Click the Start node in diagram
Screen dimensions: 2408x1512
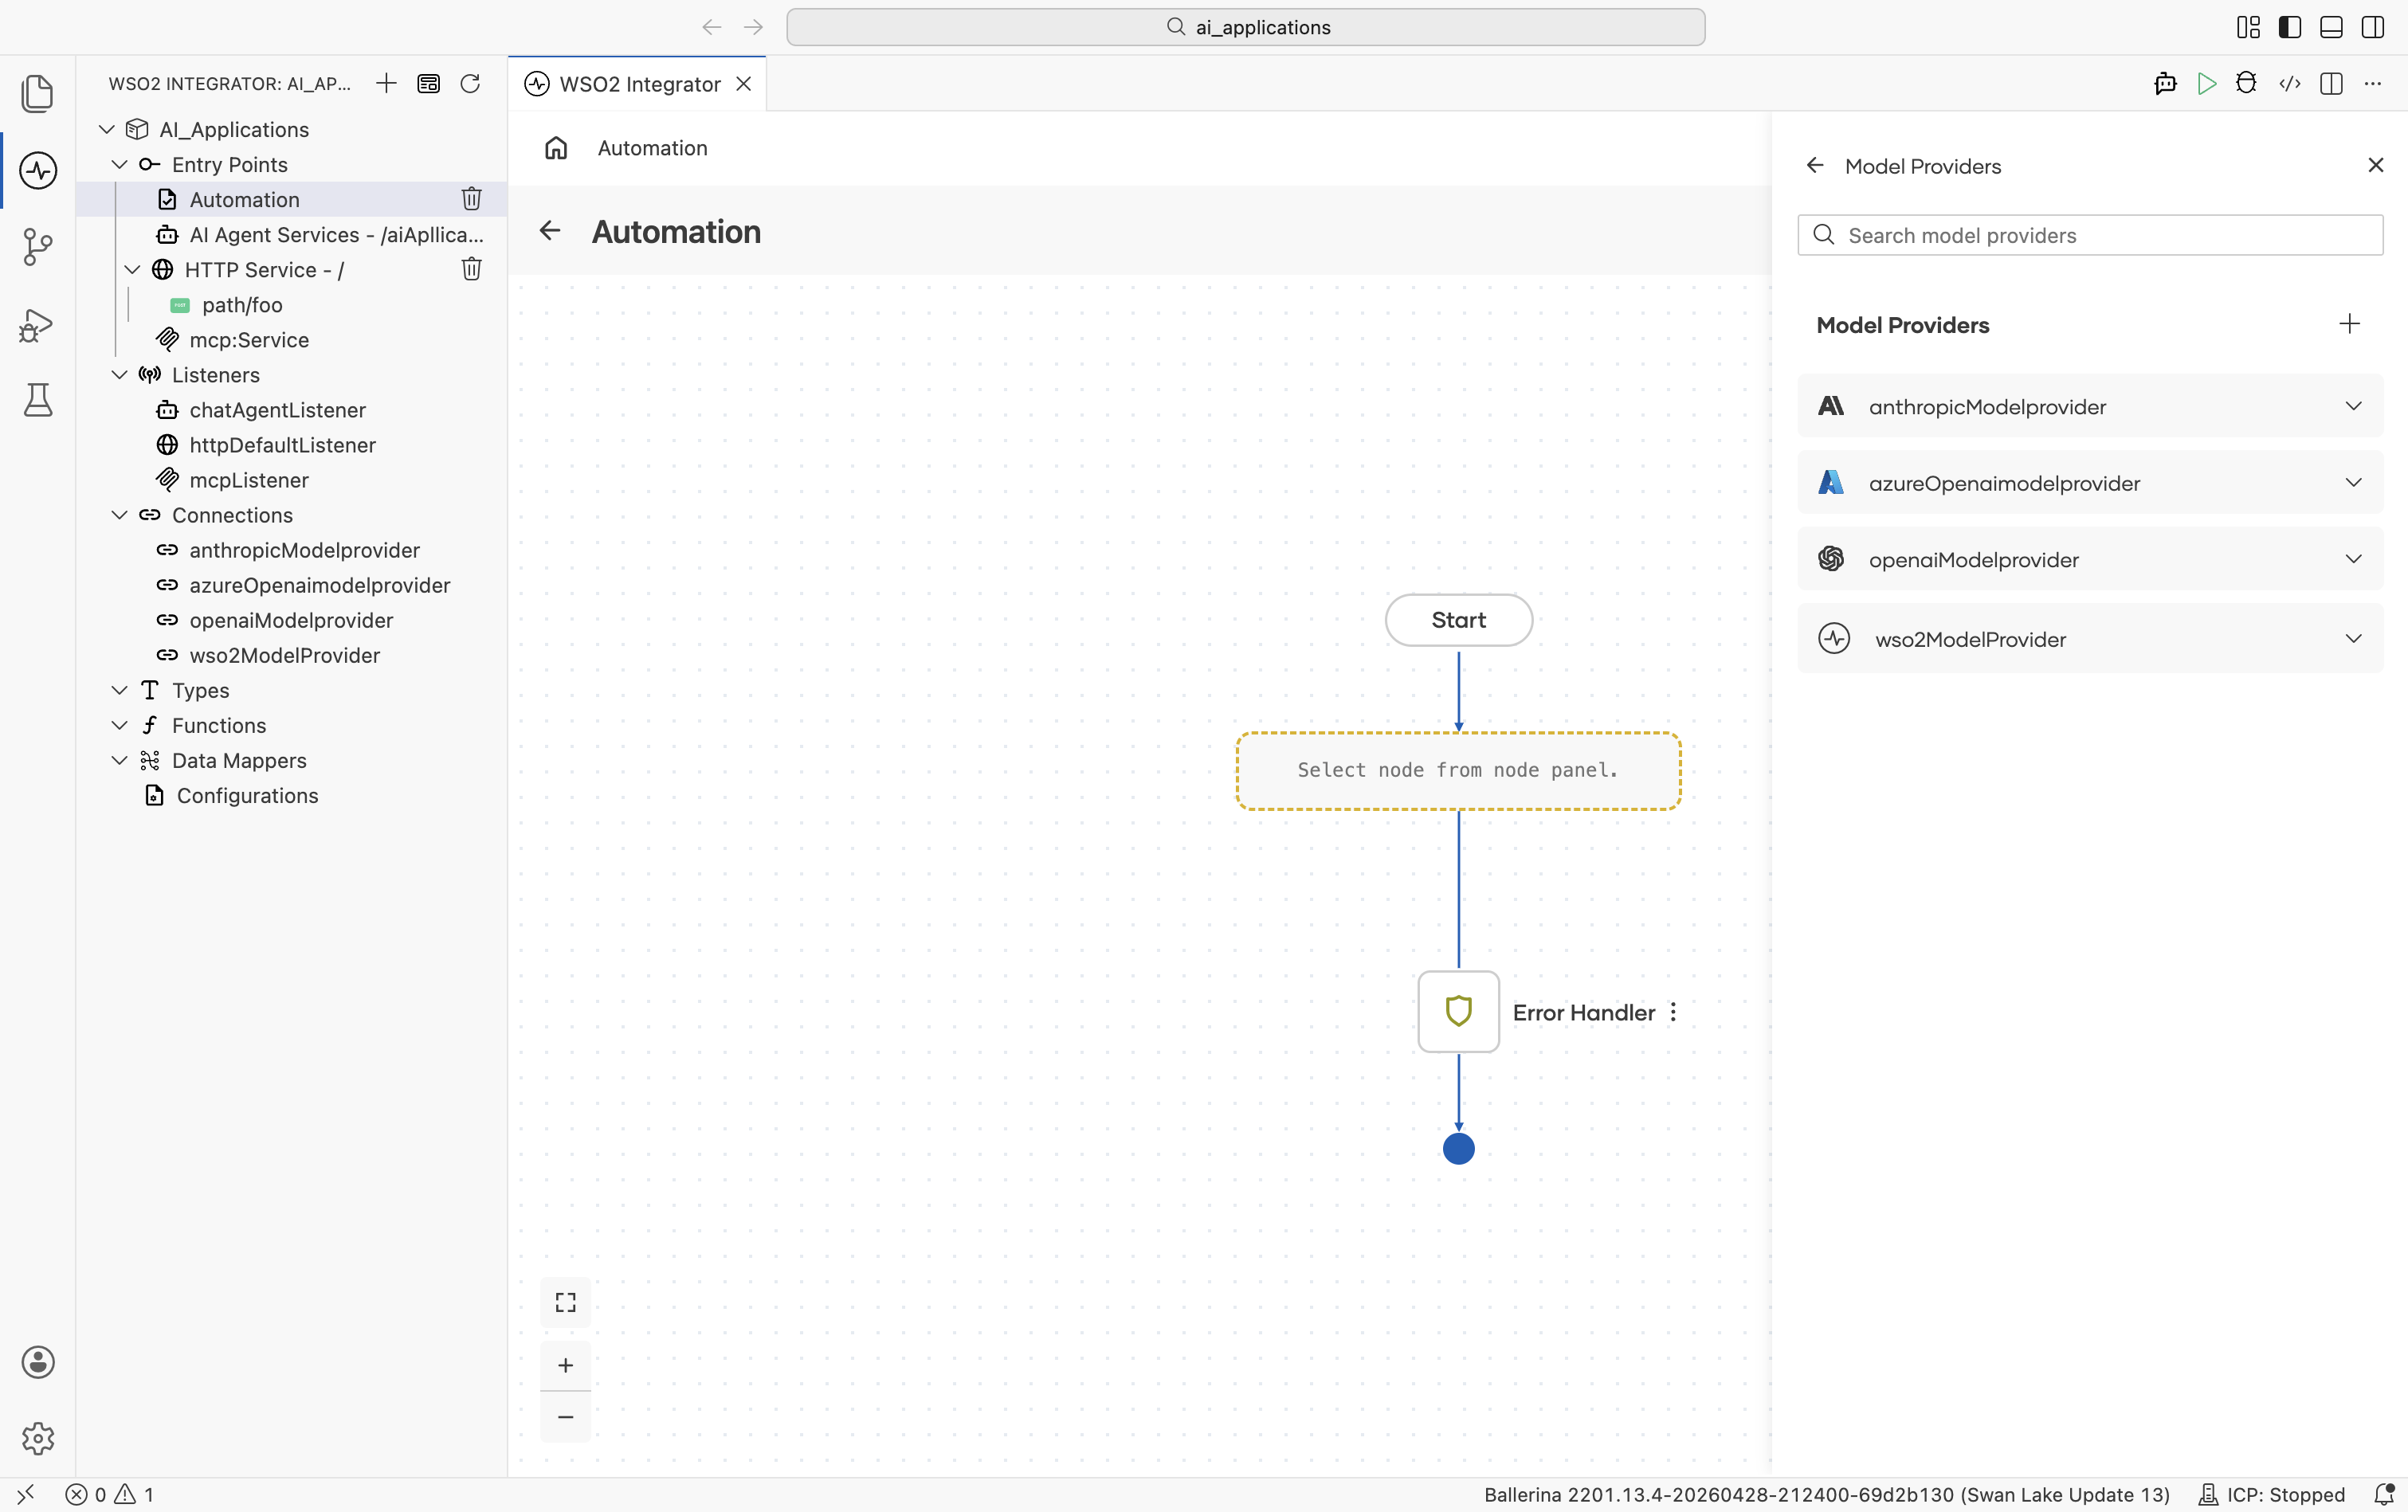click(1458, 620)
